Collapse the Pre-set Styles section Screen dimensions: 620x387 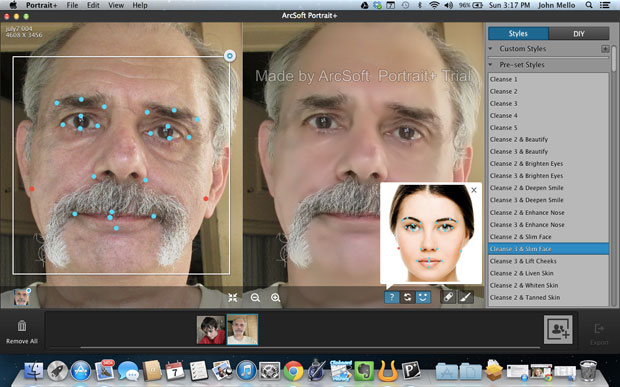coord(491,64)
